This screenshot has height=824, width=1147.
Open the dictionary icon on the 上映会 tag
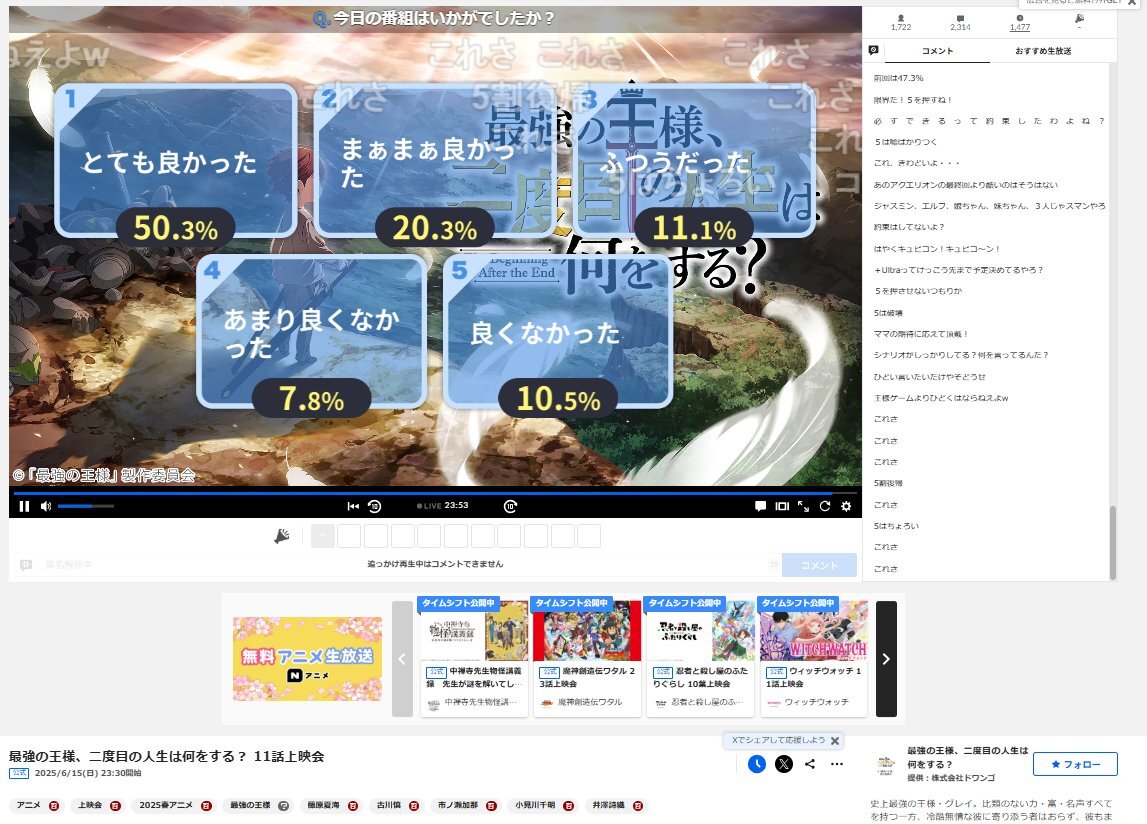tap(116, 806)
